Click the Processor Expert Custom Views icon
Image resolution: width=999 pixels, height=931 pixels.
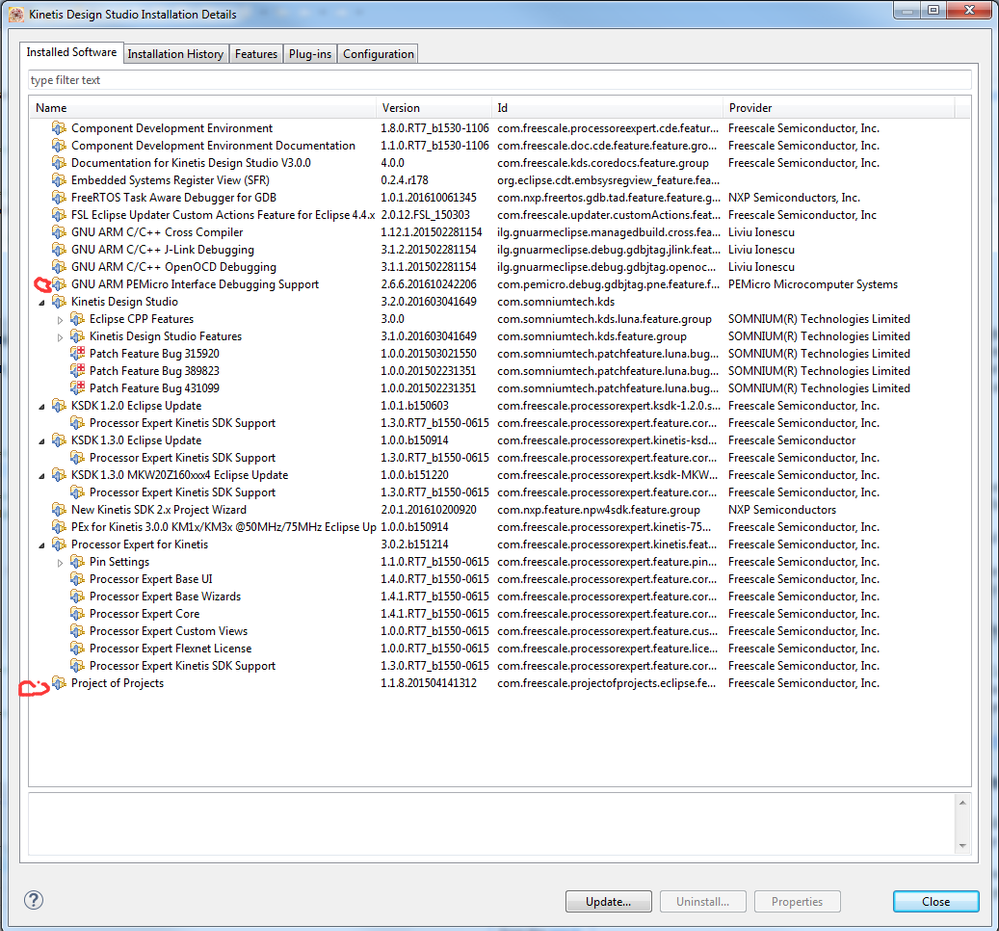click(77, 631)
